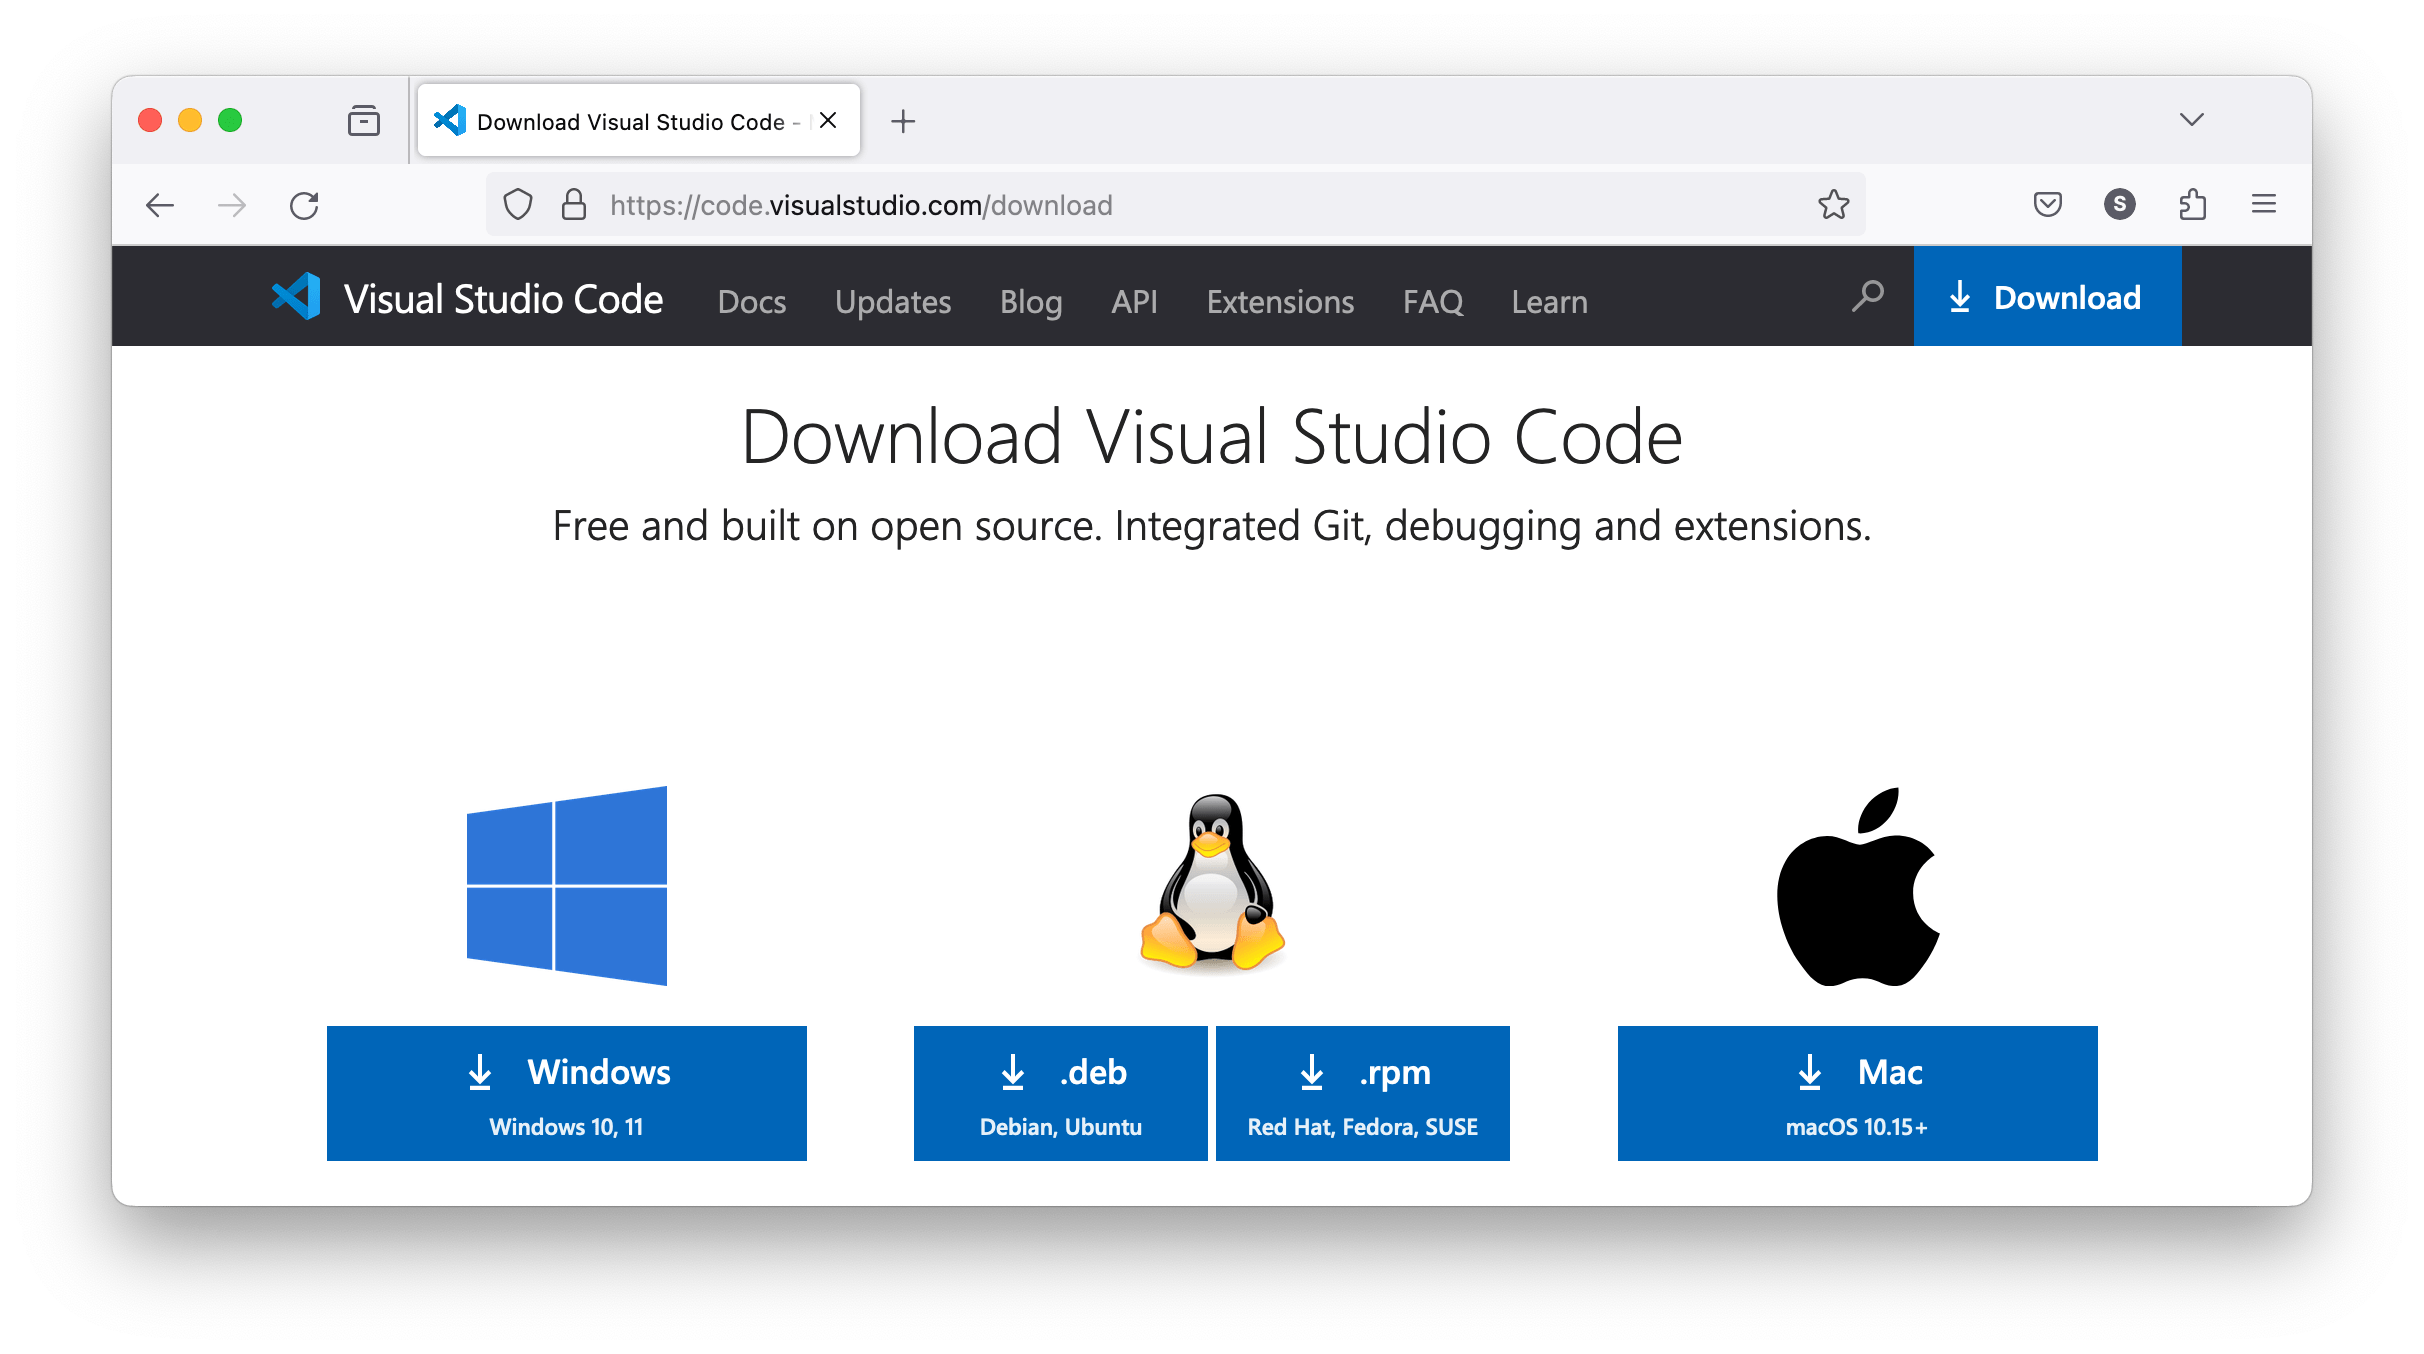Click the address bar URL field
Image resolution: width=2424 pixels, height=1354 pixels.
1200,205
